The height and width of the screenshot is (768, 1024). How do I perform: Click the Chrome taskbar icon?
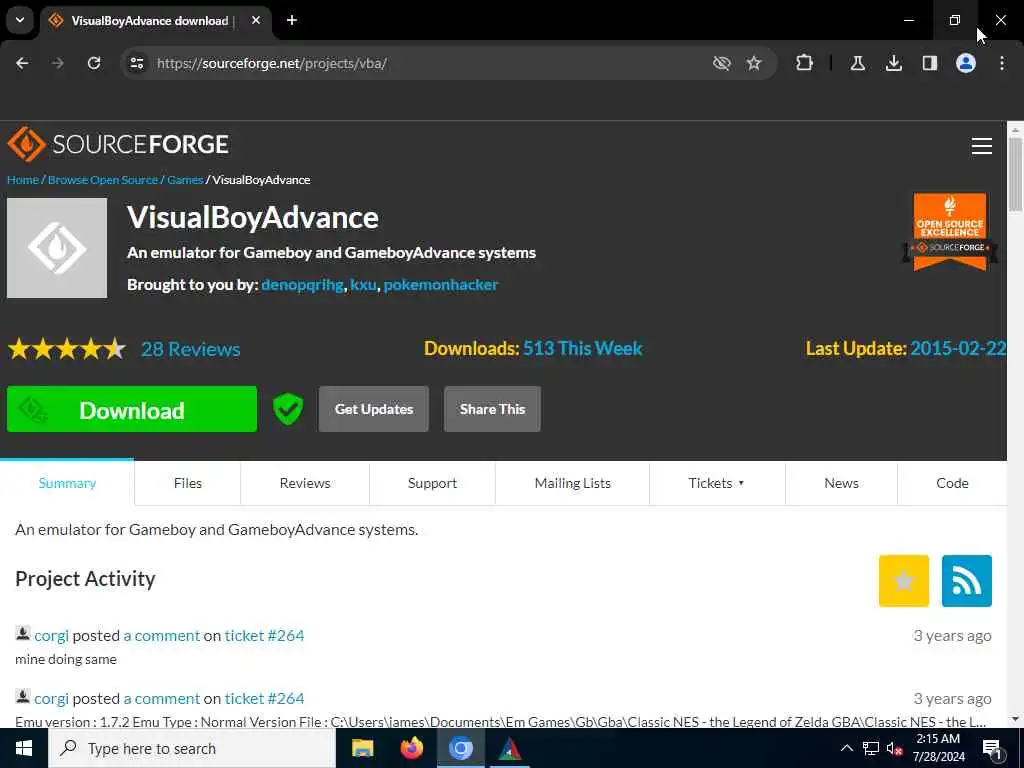pos(460,748)
